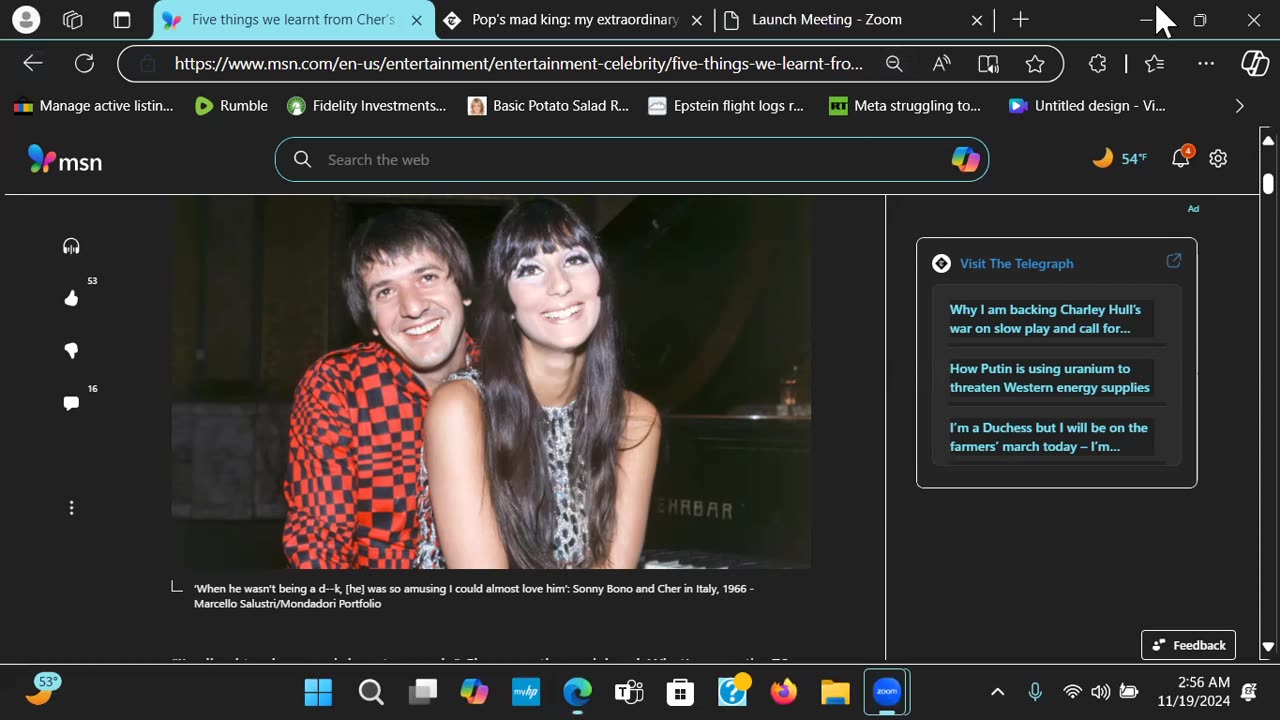
Task: Open the Workspaces icon
Action: point(72,19)
